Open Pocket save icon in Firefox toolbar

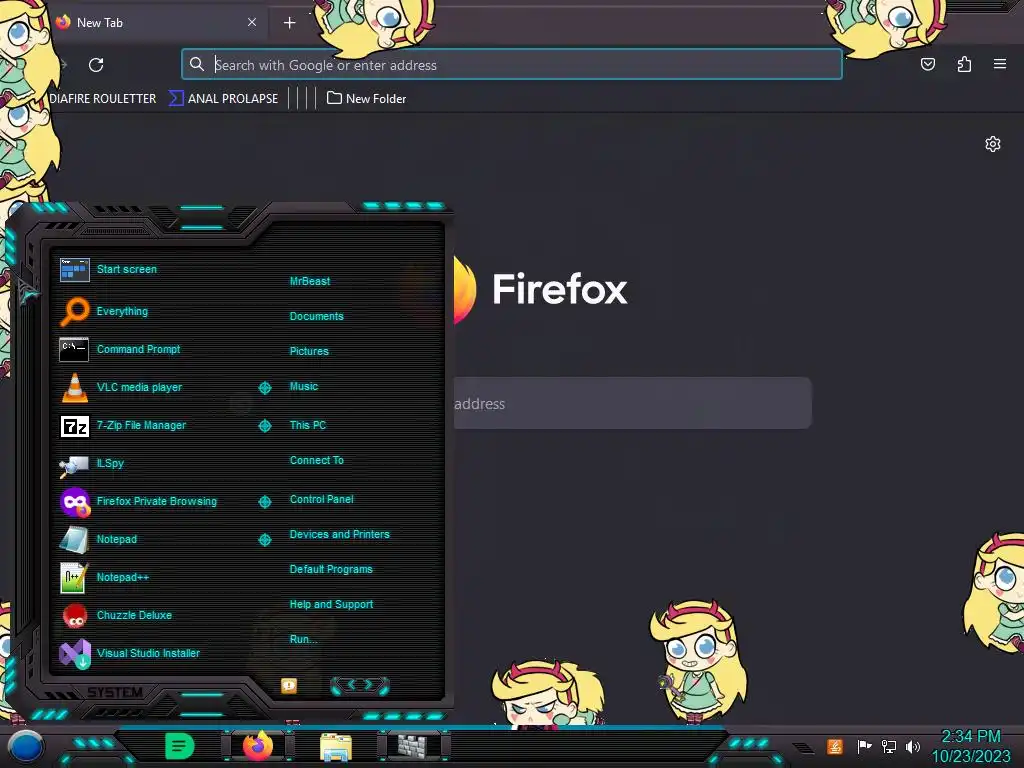click(927, 64)
